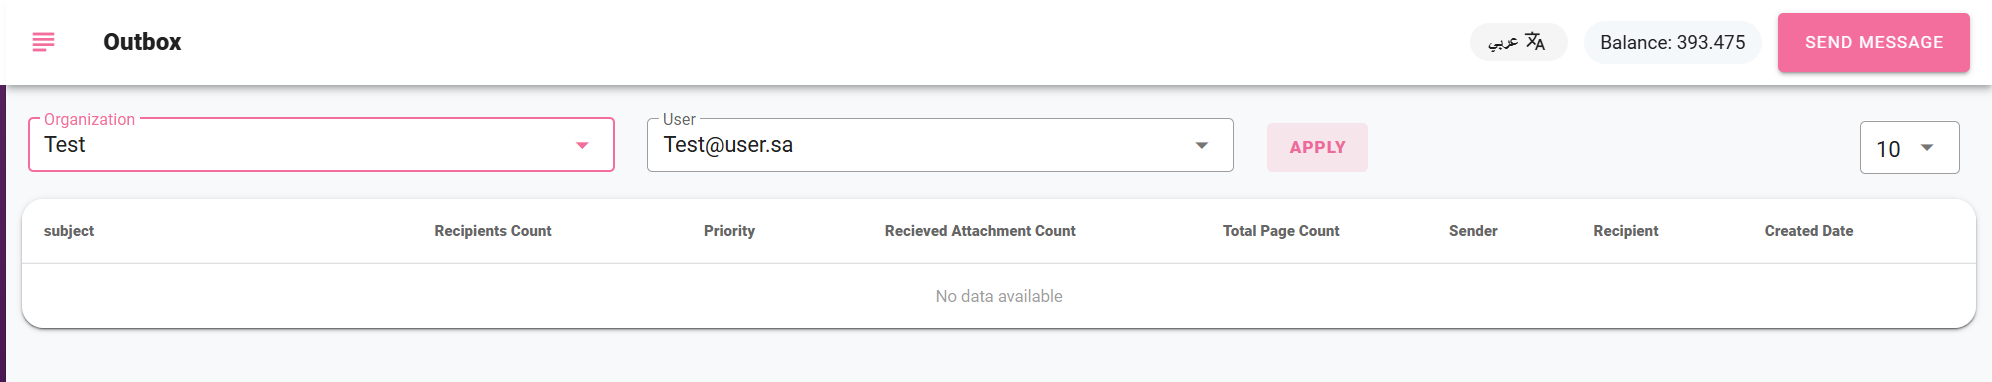Open the rows-per-page dropdown showing 10
This screenshot has height=382, width=1992.
click(1909, 148)
